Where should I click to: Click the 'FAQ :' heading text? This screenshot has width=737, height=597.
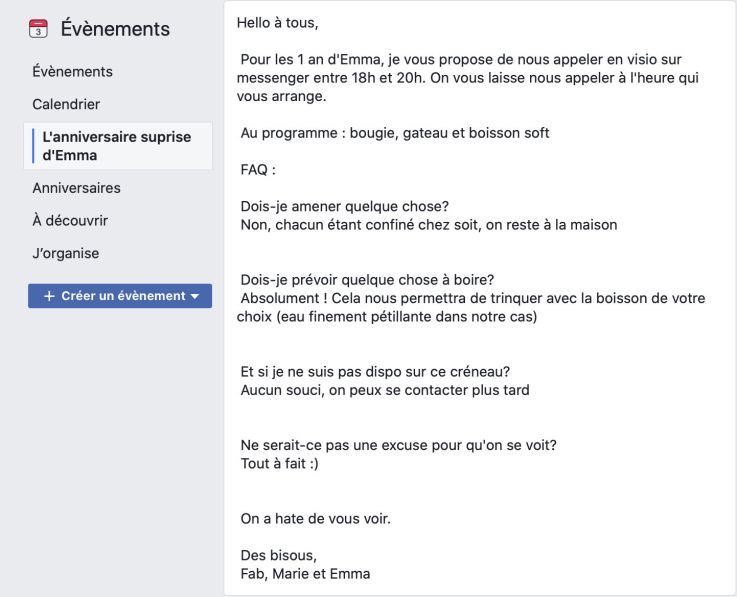(x=258, y=170)
